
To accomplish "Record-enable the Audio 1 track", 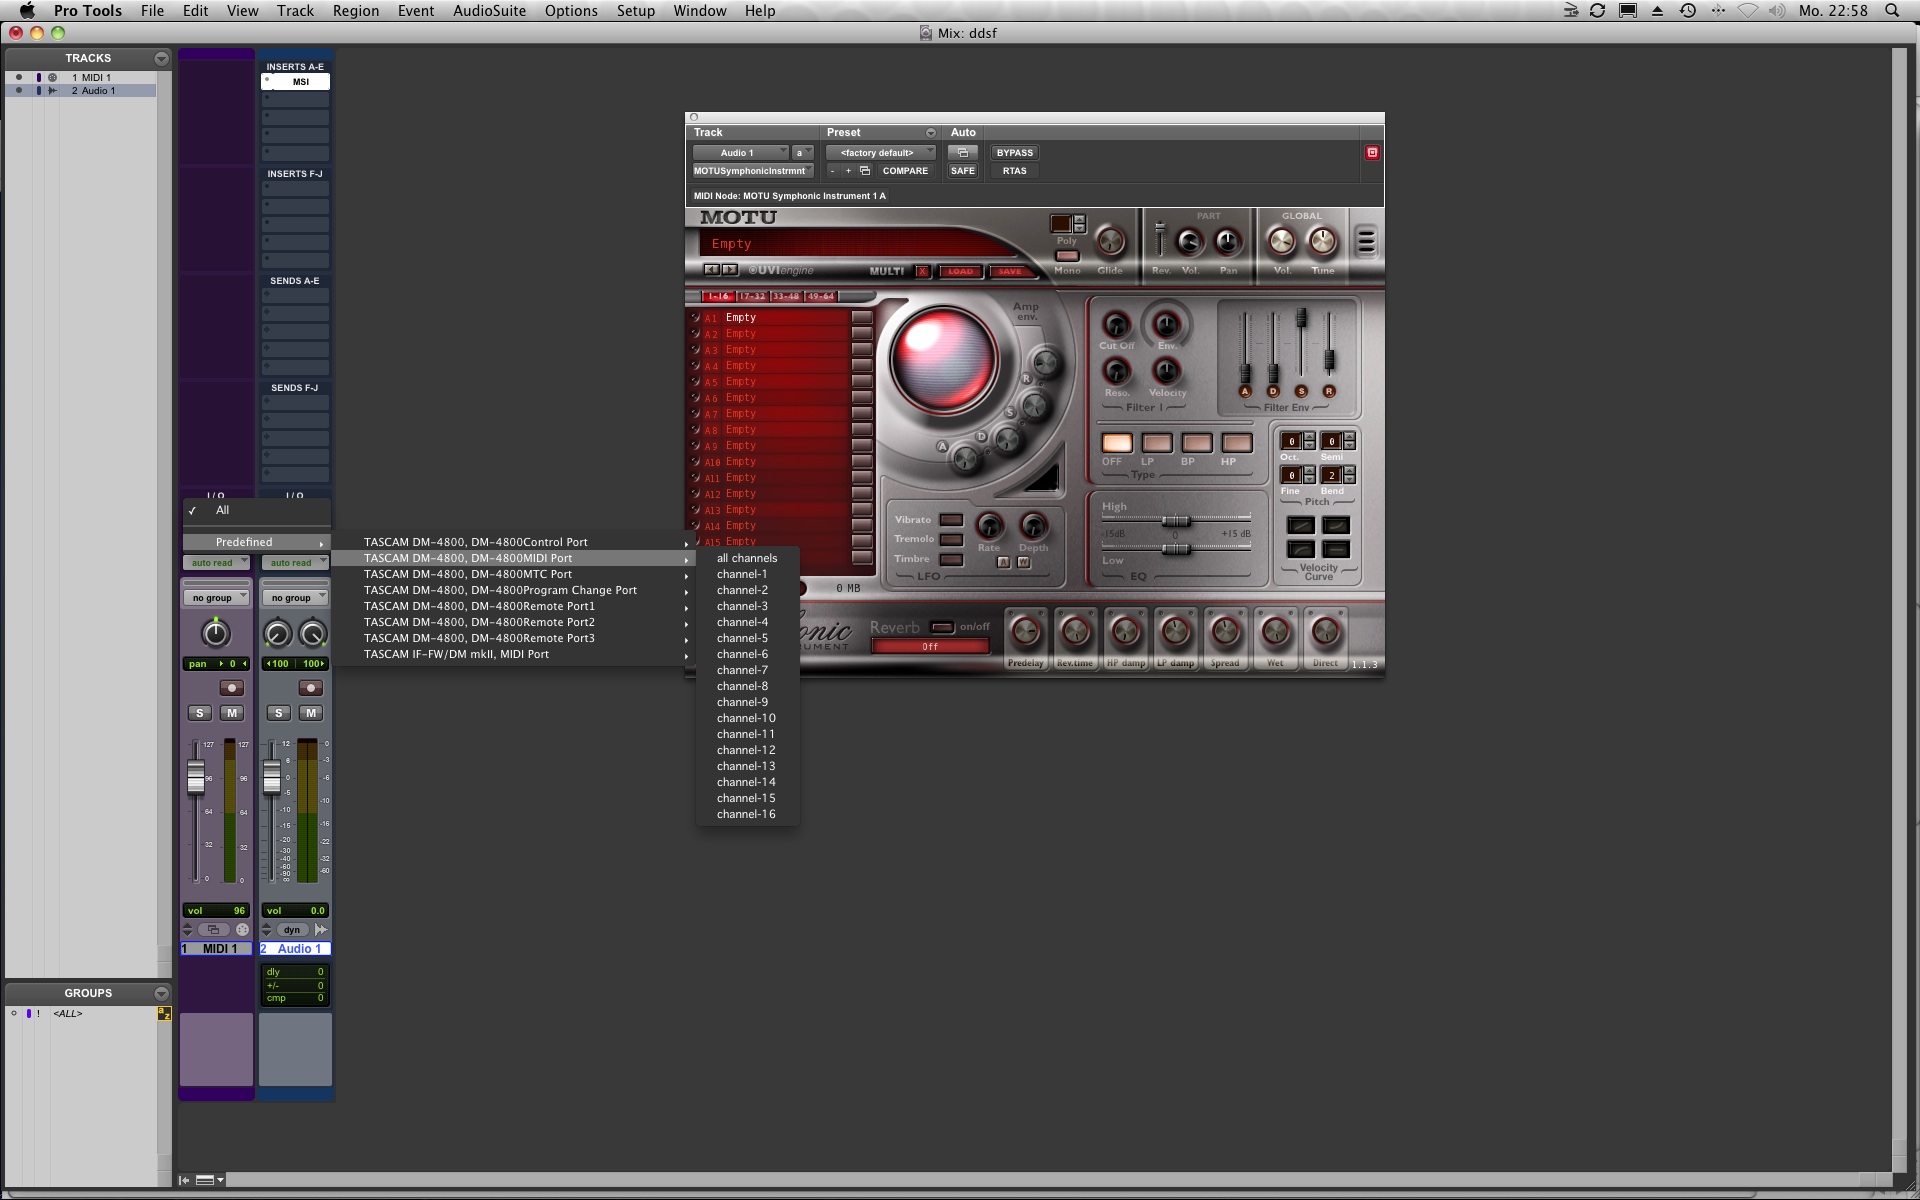I will pyautogui.click(x=310, y=688).
